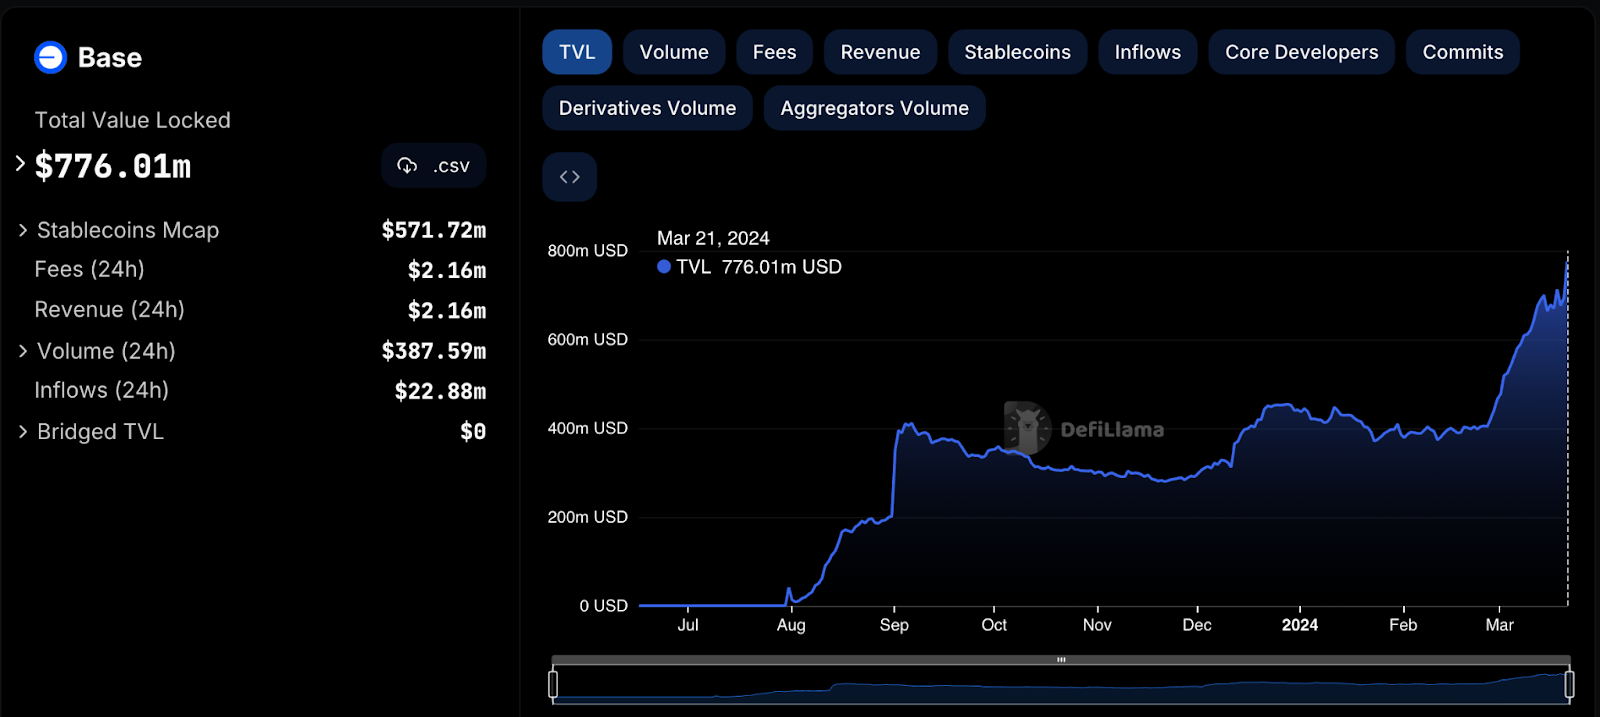Toggle the Volume chart series

tap(674, 52)
